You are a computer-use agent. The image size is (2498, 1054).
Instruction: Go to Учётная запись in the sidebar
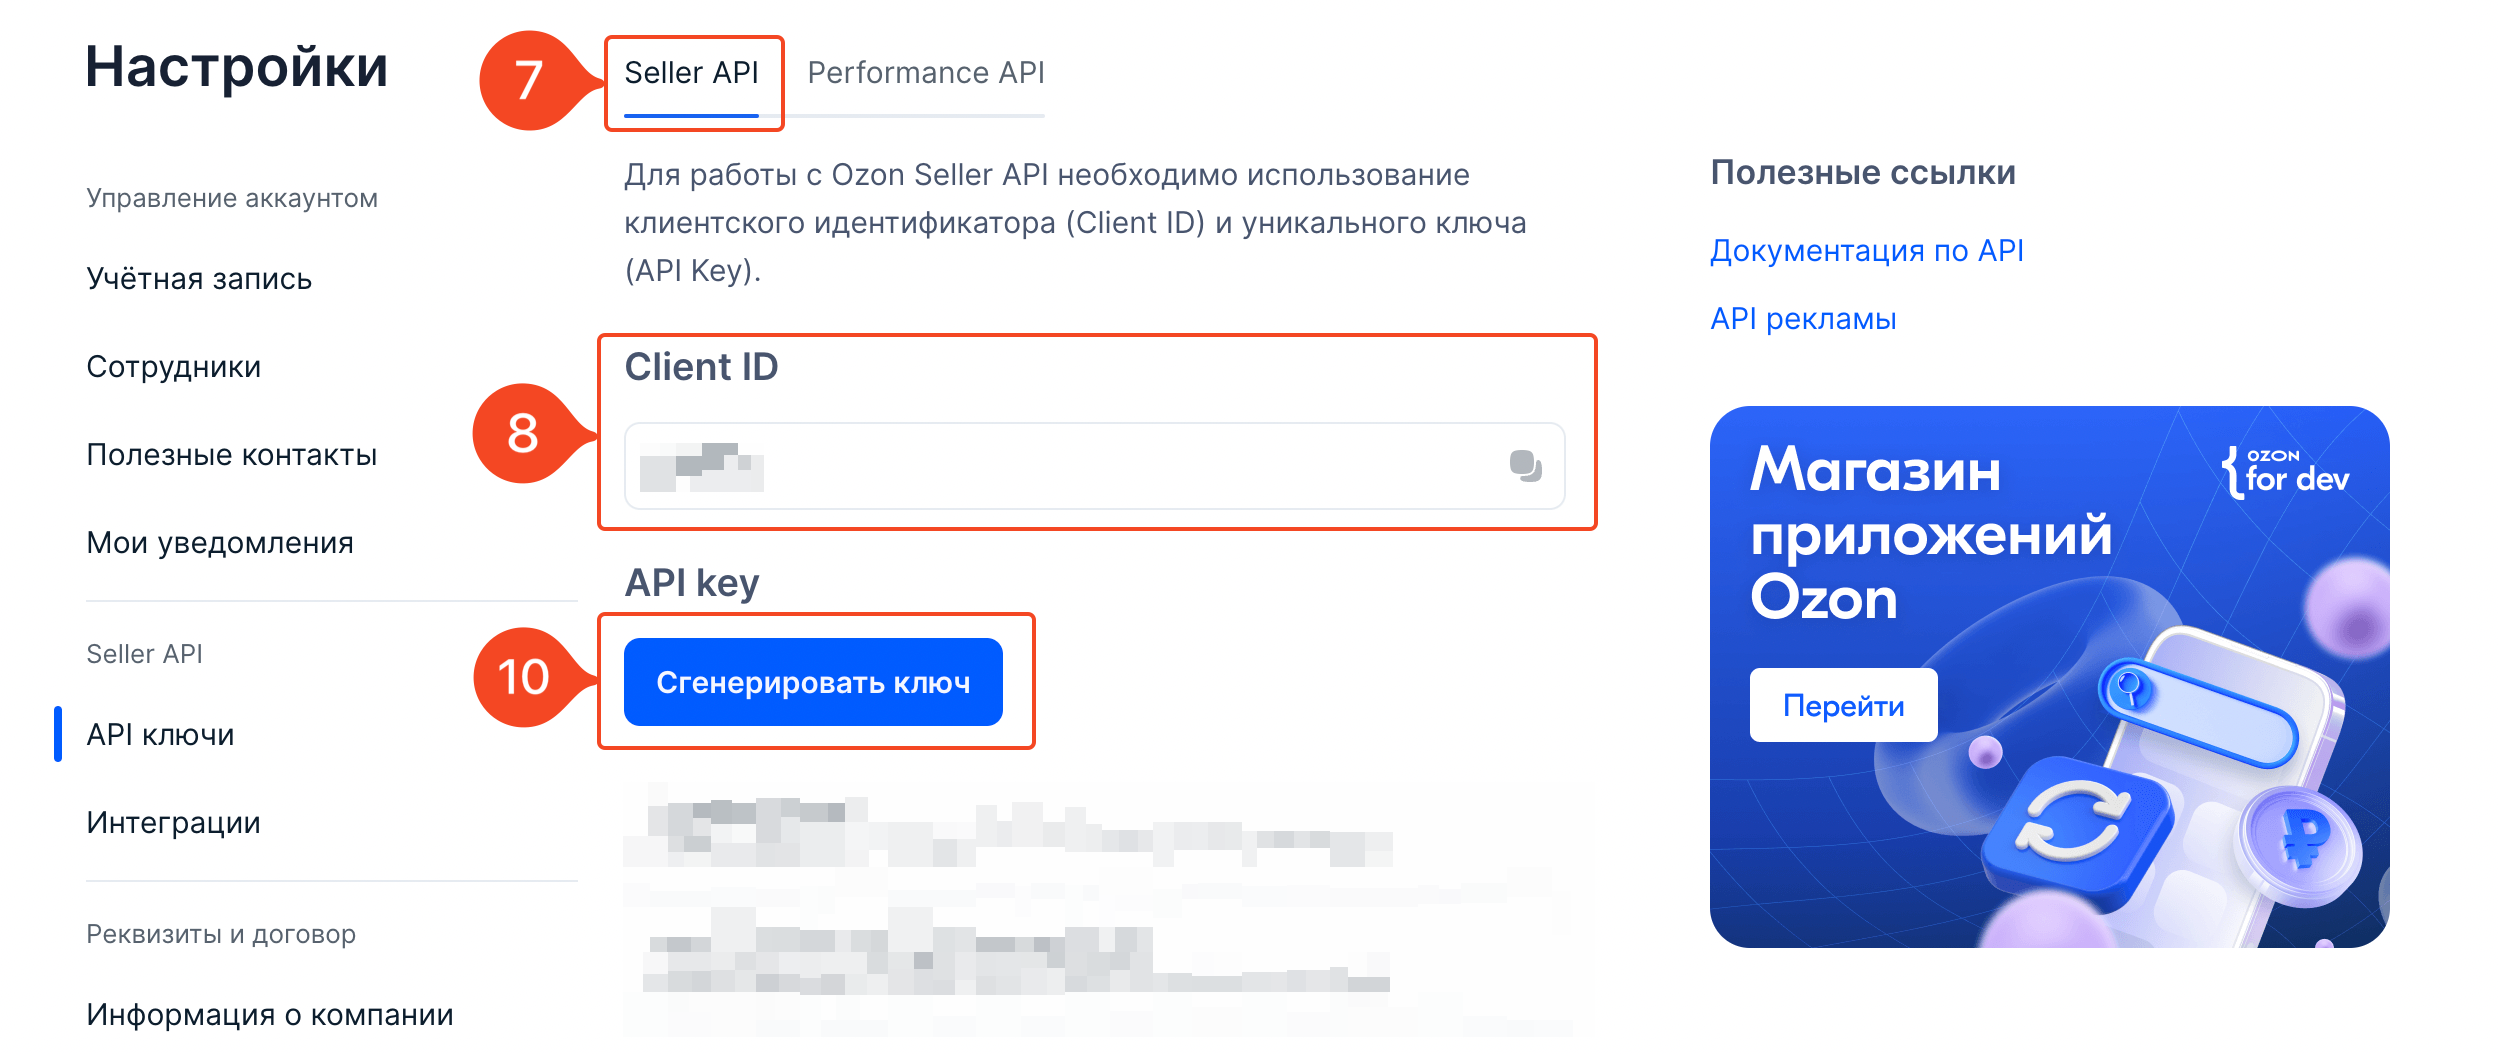[x=199, y=279]
